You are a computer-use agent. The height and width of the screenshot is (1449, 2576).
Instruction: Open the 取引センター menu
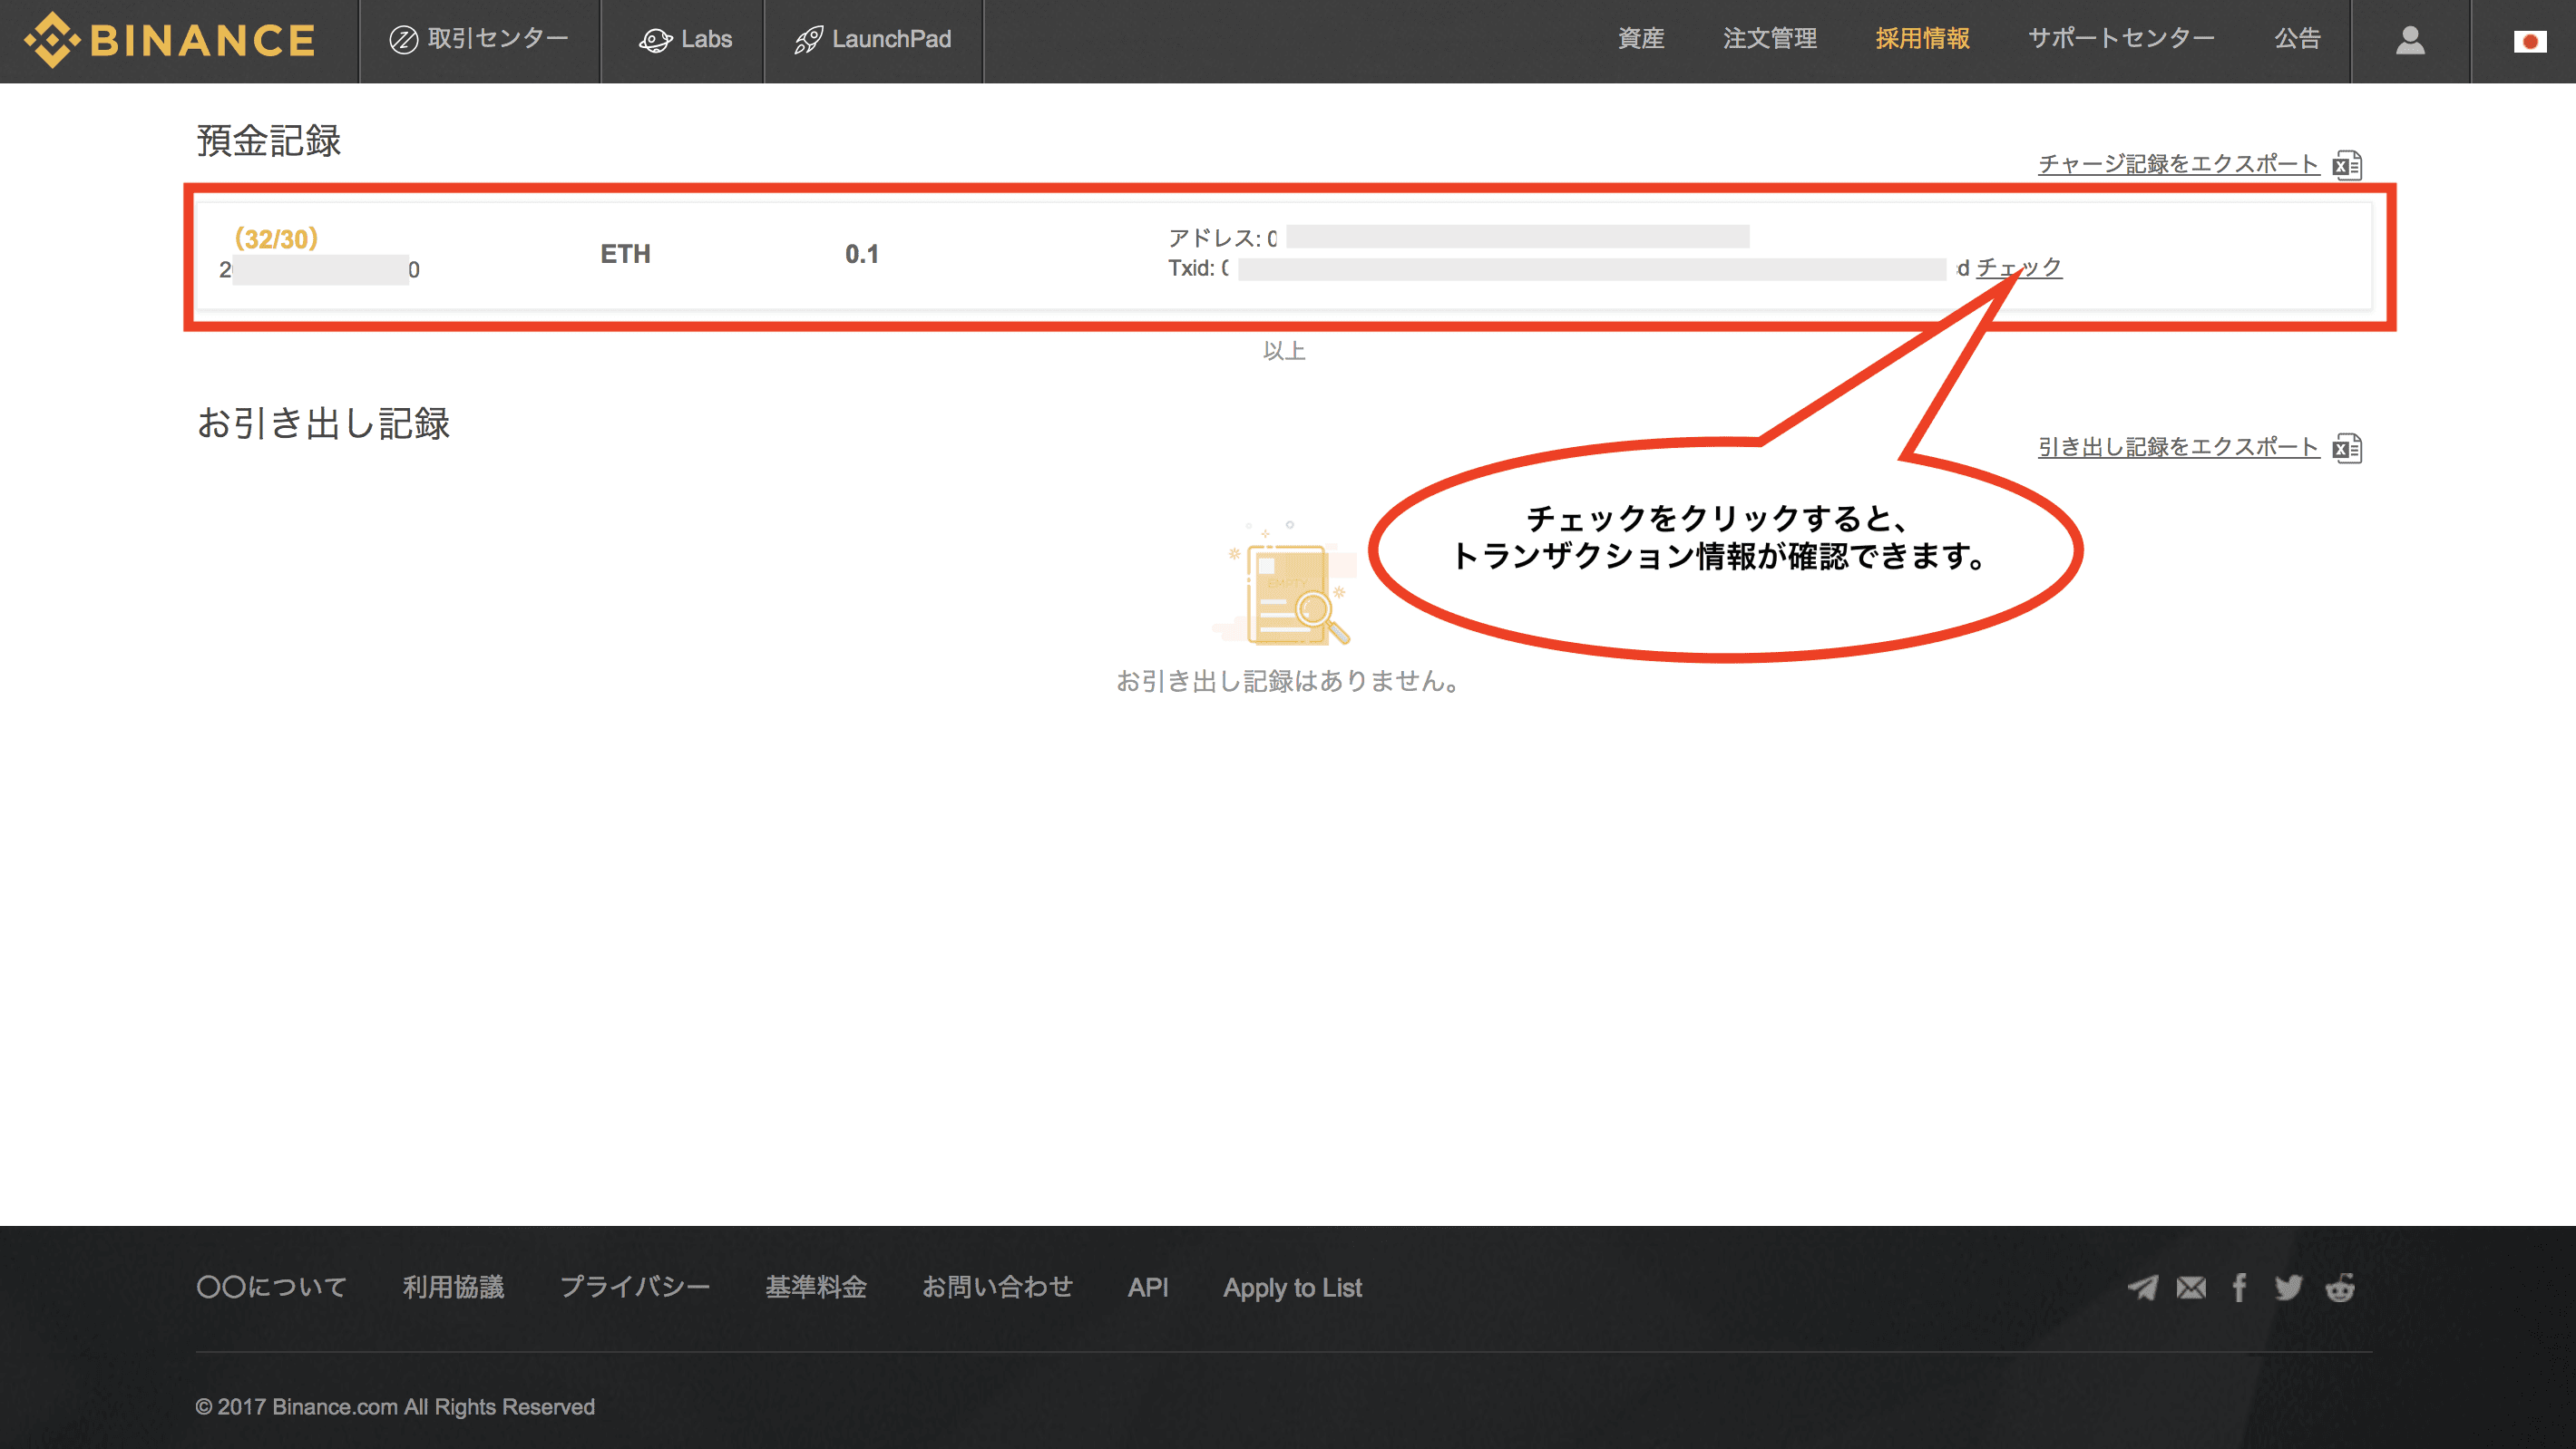(x=479, y=40)
